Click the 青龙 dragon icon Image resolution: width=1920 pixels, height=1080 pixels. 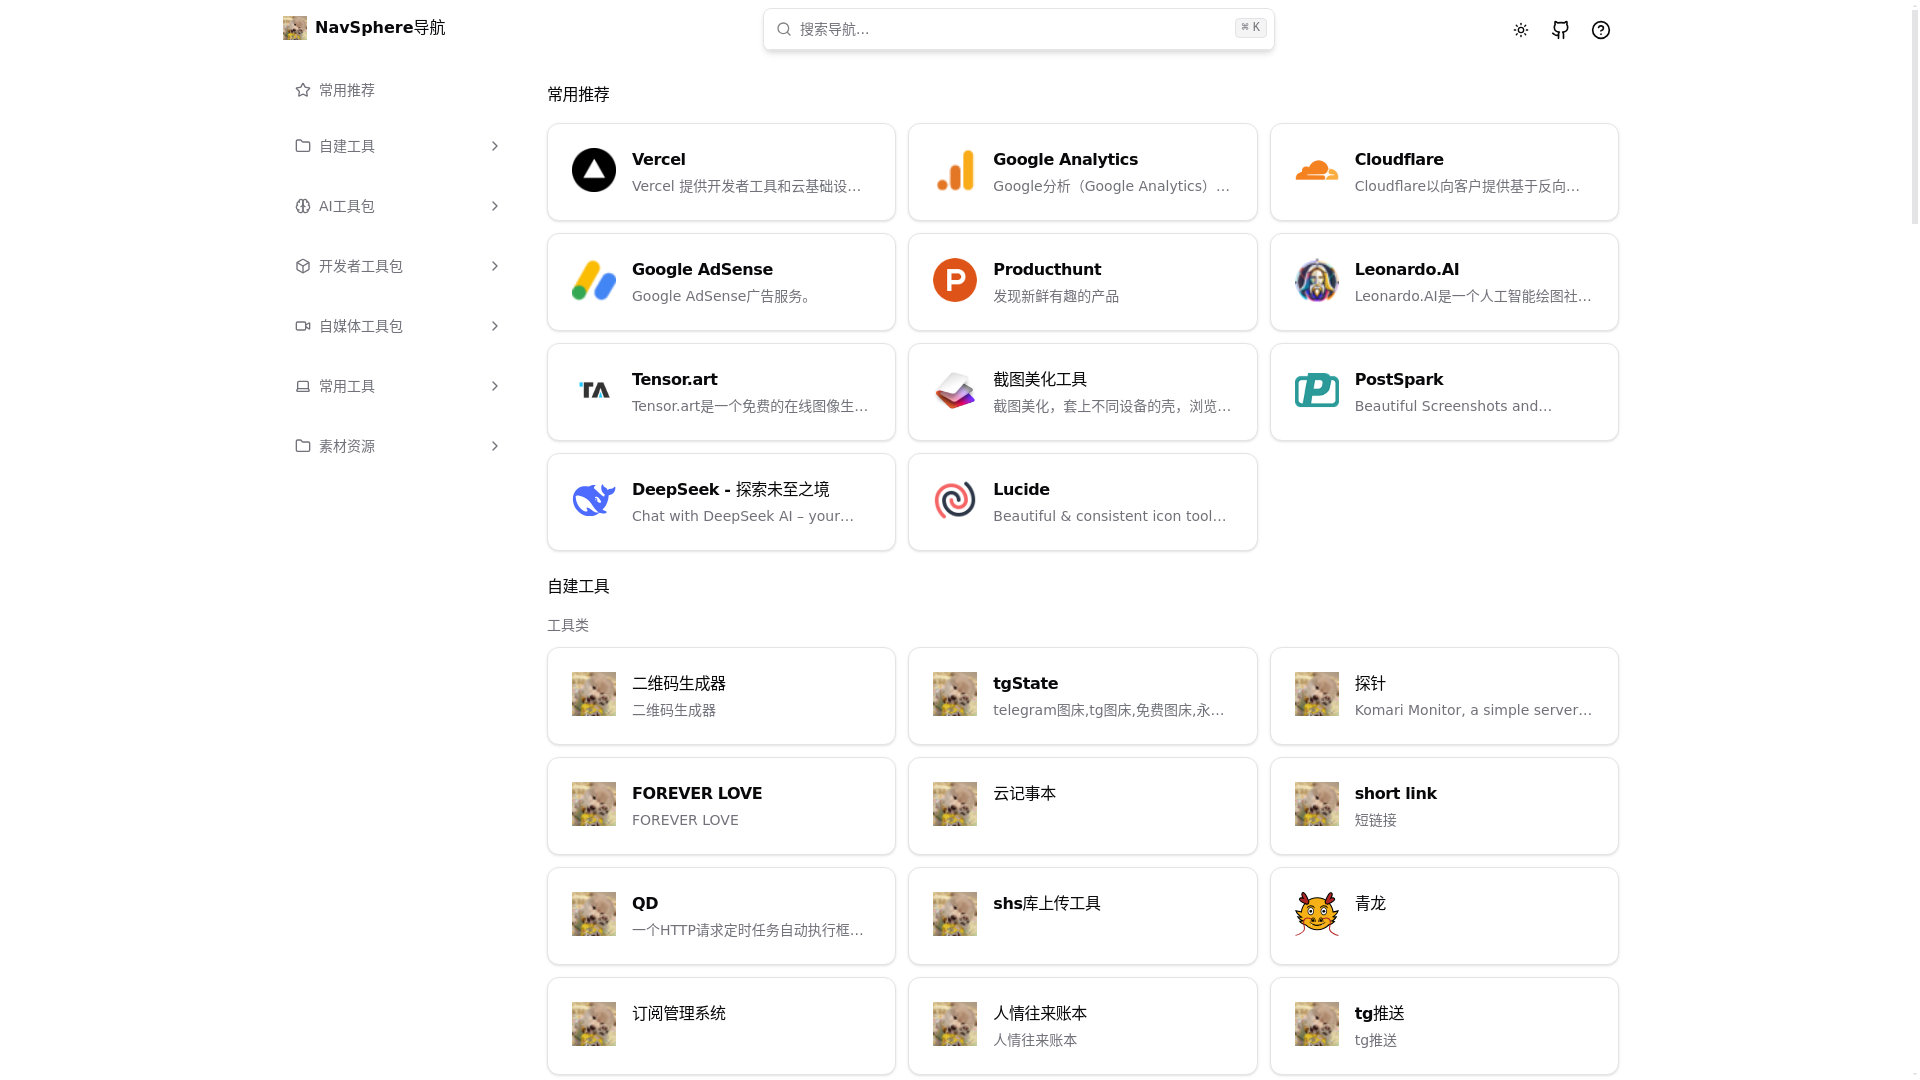1317,914
